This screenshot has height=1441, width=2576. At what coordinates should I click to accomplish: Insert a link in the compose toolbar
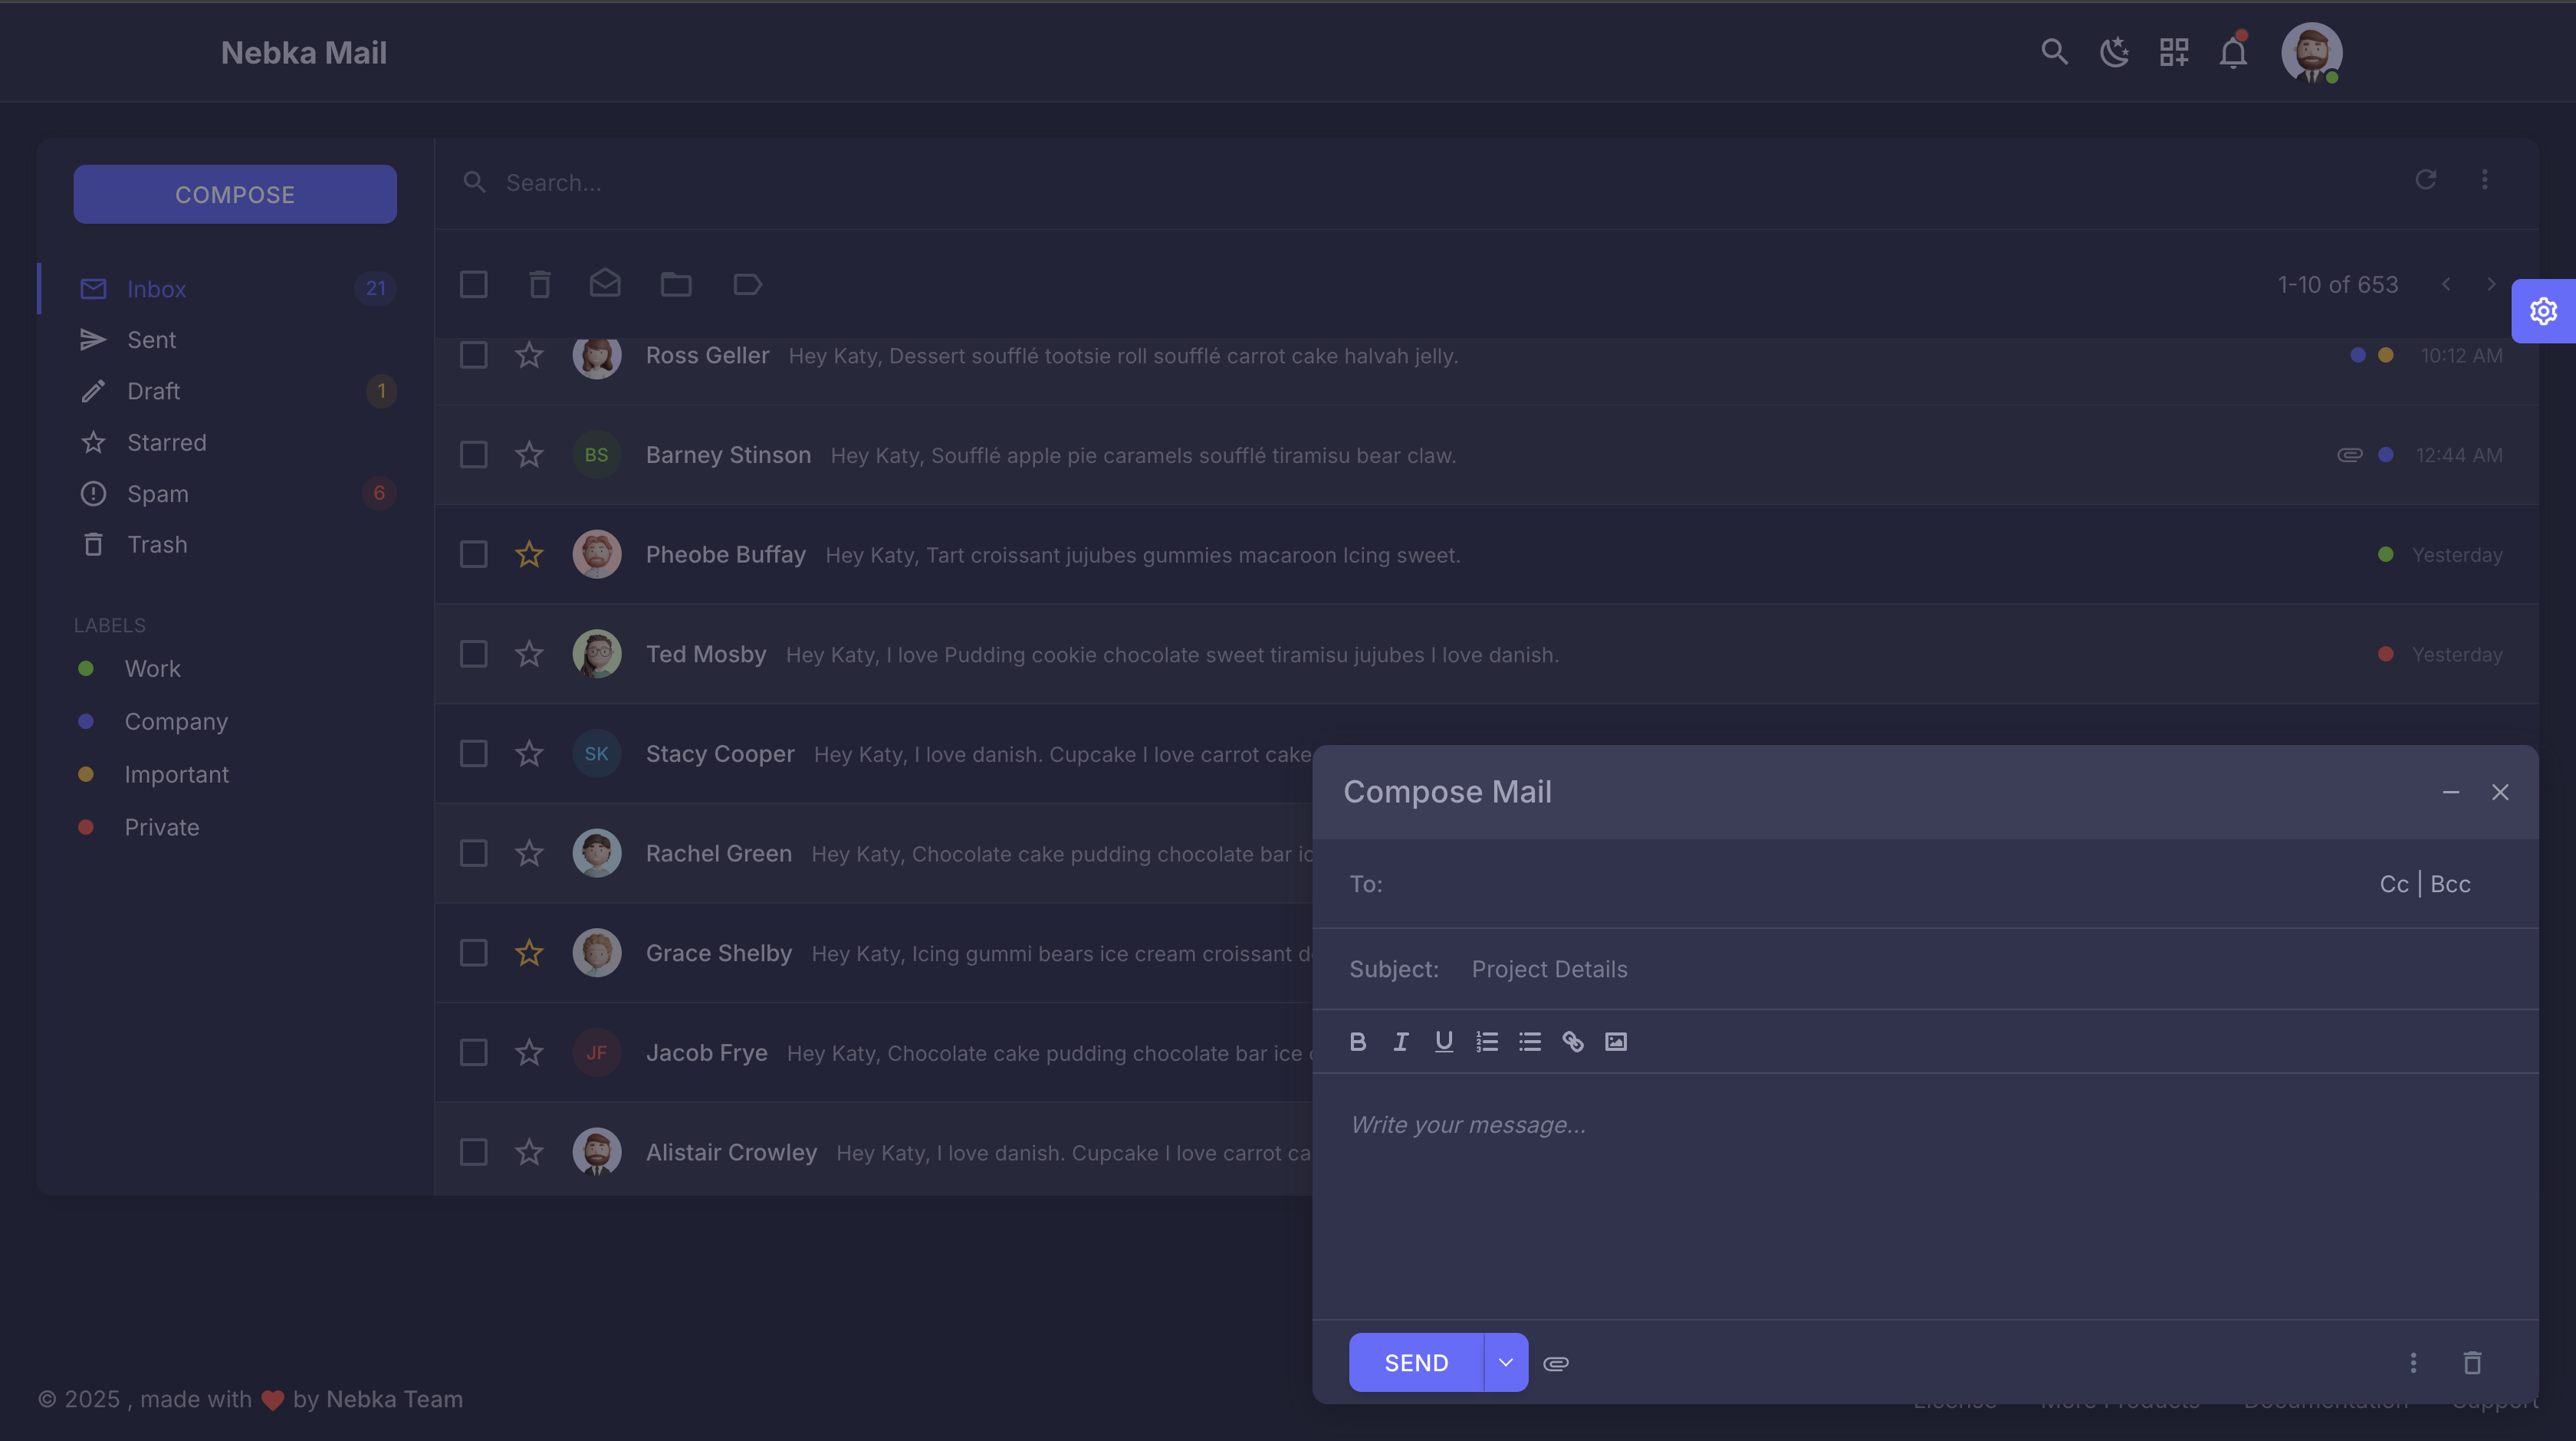tap(1573, 1041)
